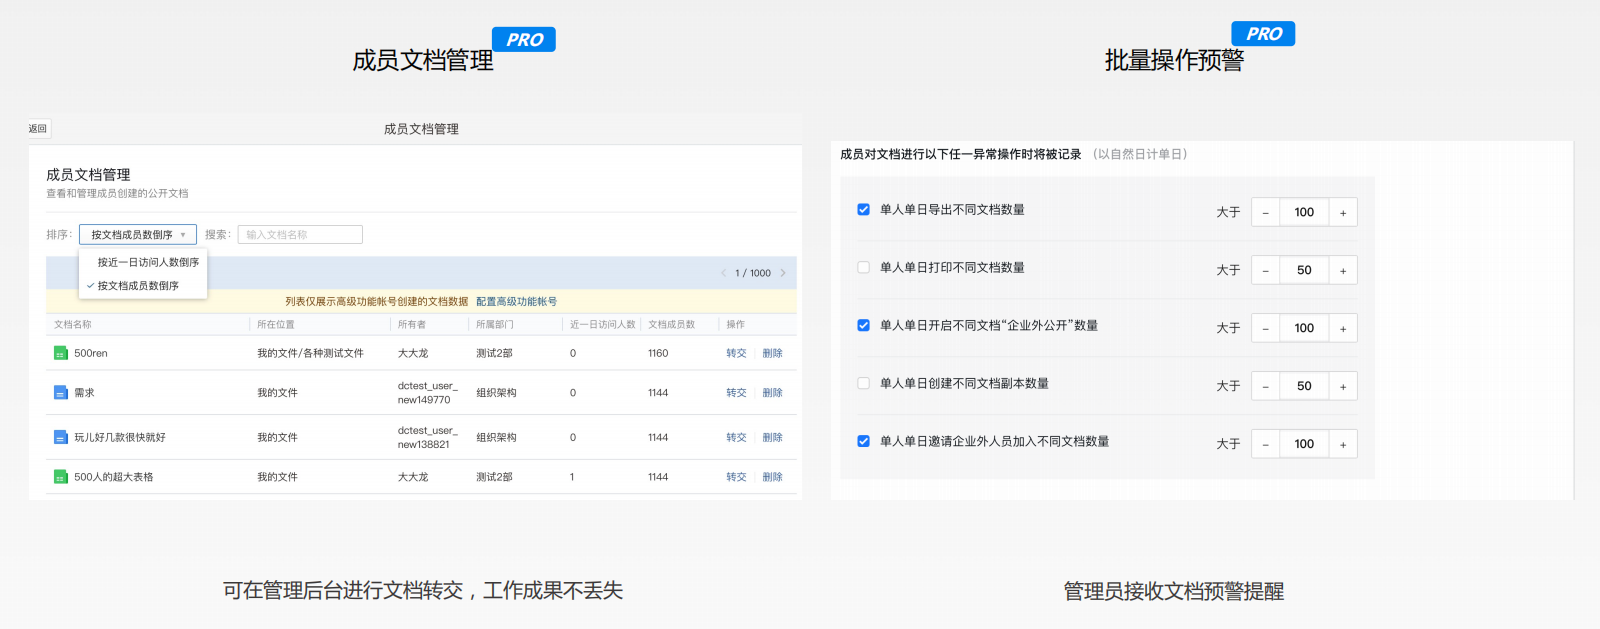Decrease the 企业外公开 threshold with minus

[1265, 328]
